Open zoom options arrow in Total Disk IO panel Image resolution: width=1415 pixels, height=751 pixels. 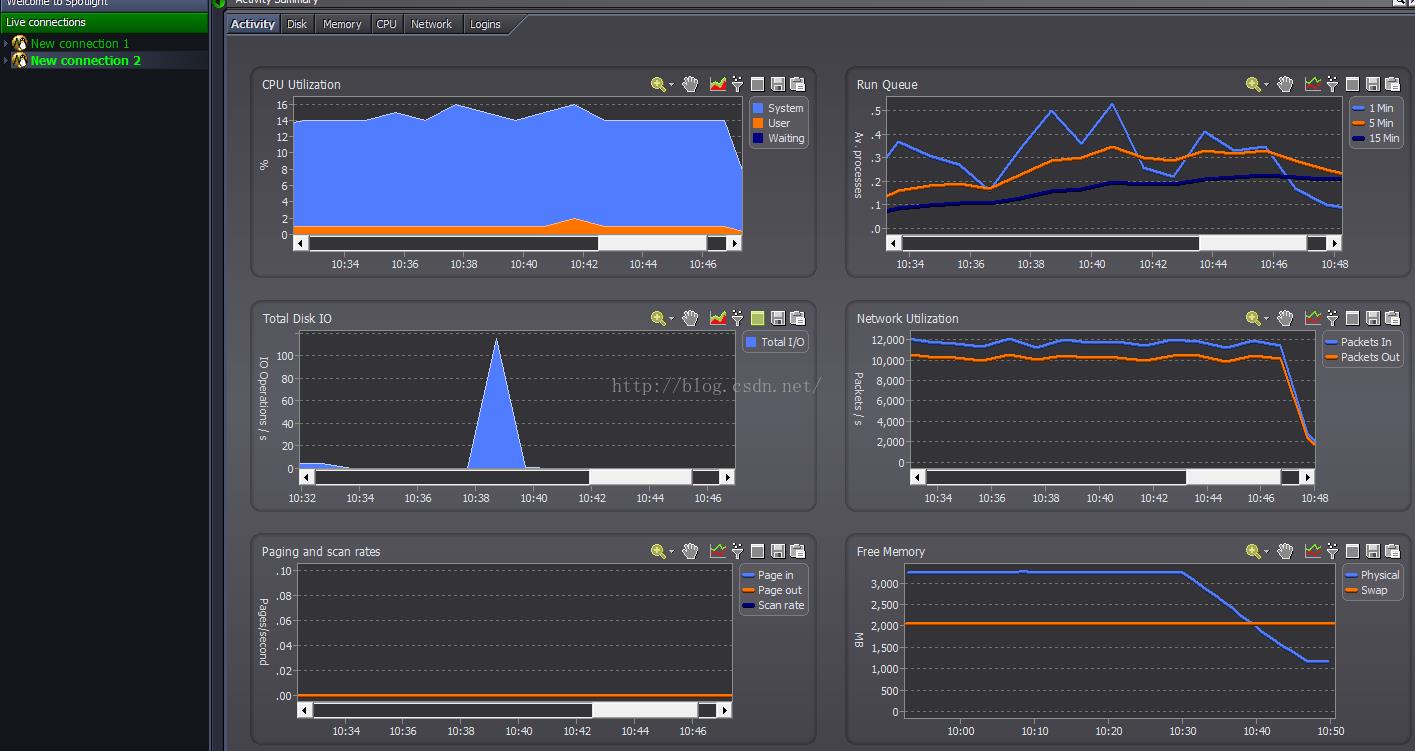tap(672, 320)
